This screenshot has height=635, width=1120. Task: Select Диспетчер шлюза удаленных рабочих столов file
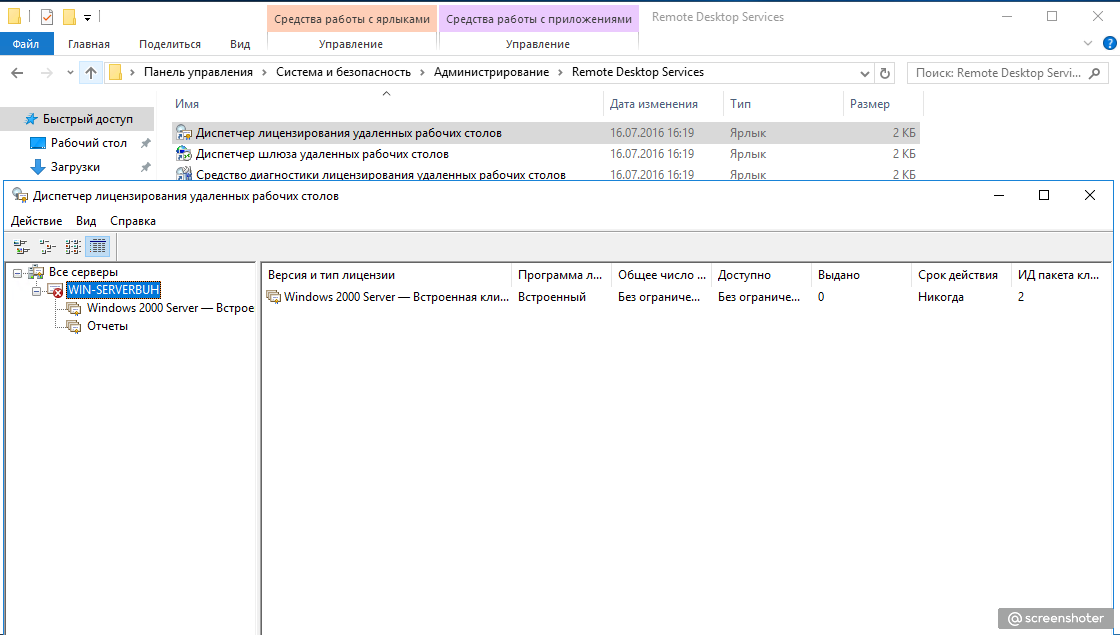tap(322, 154)
